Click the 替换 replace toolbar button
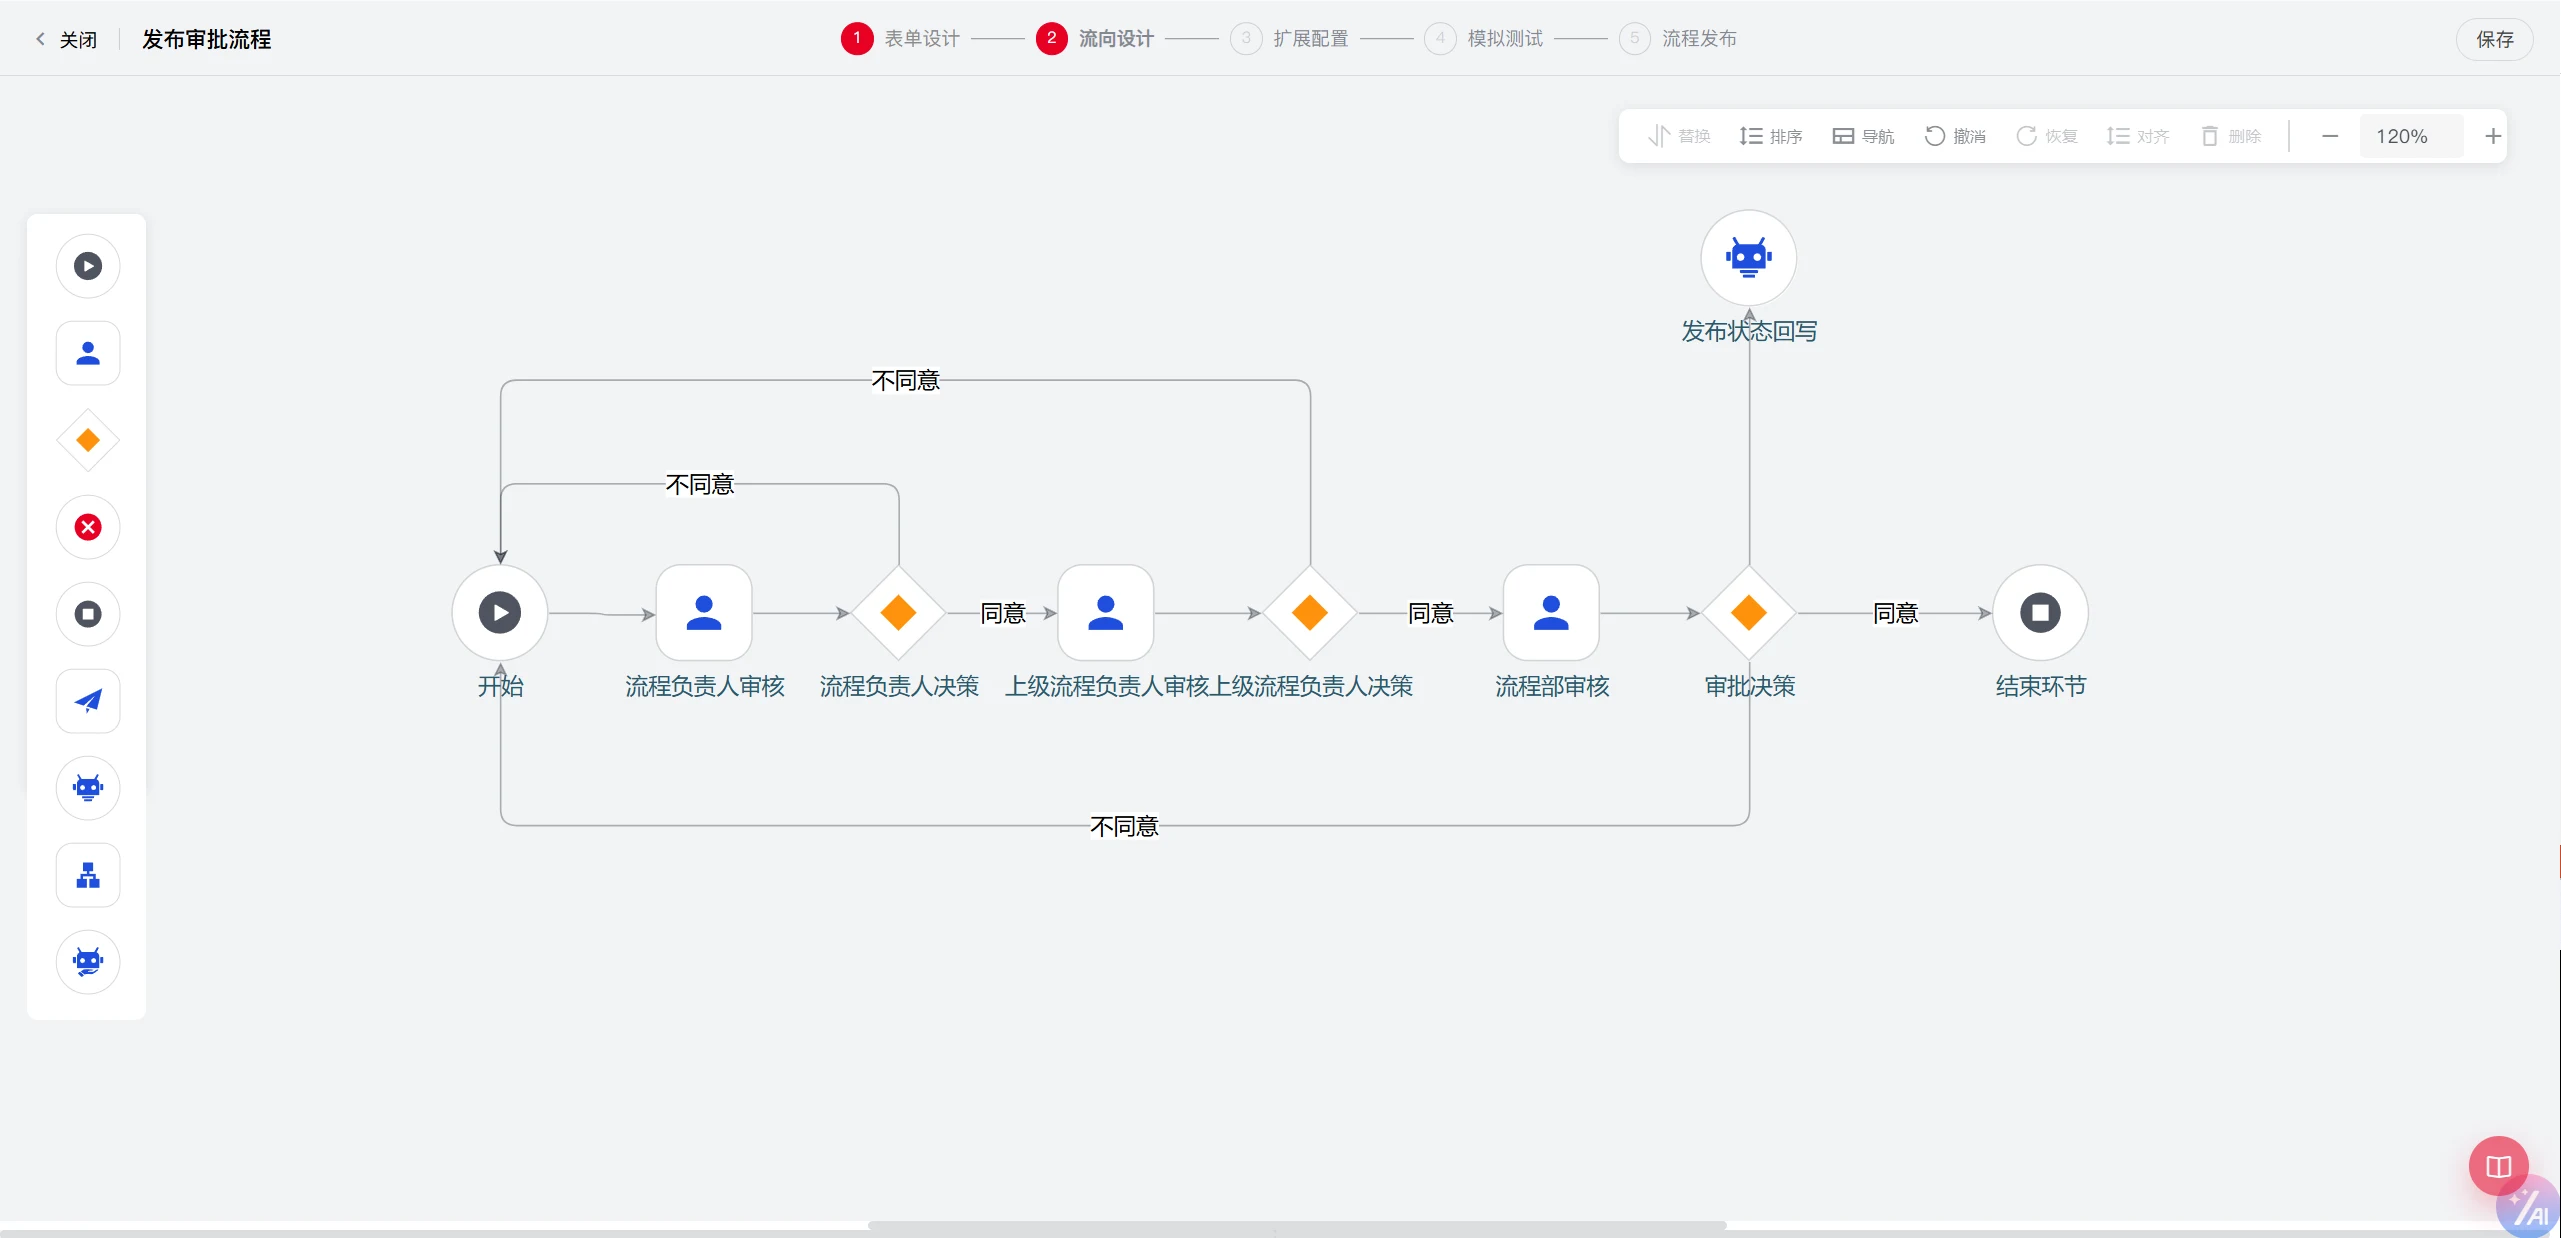Screen dimensions: 2561x1238 pyautogui.click(x=1679, y=136)
